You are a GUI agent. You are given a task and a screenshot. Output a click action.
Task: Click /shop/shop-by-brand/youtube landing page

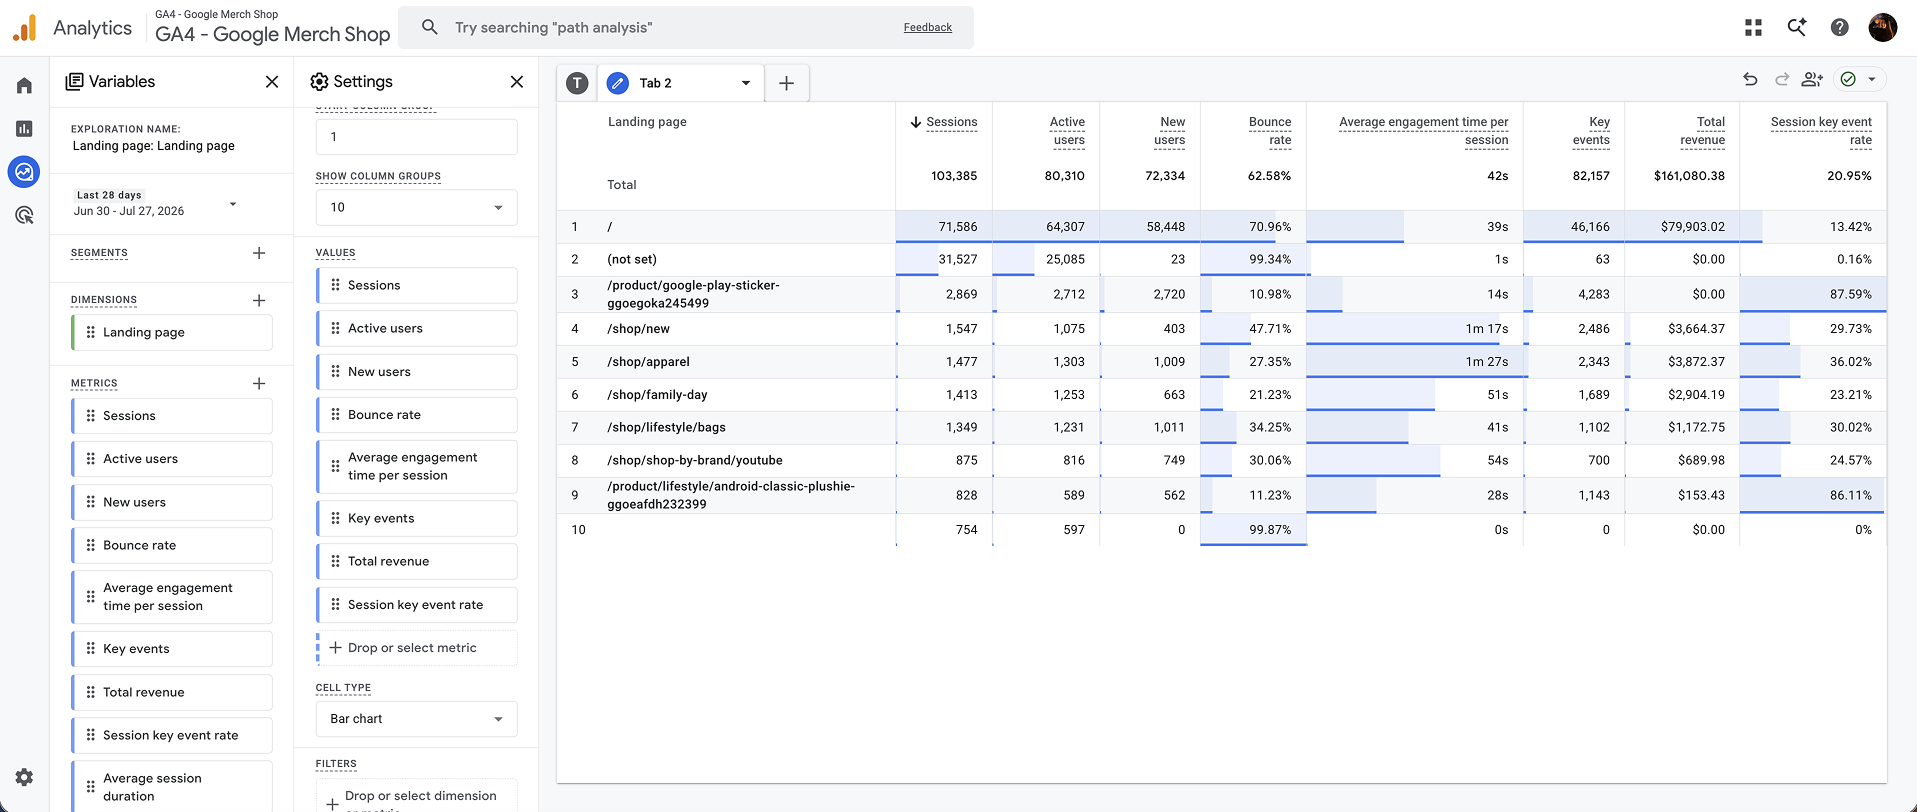[694, 460]
